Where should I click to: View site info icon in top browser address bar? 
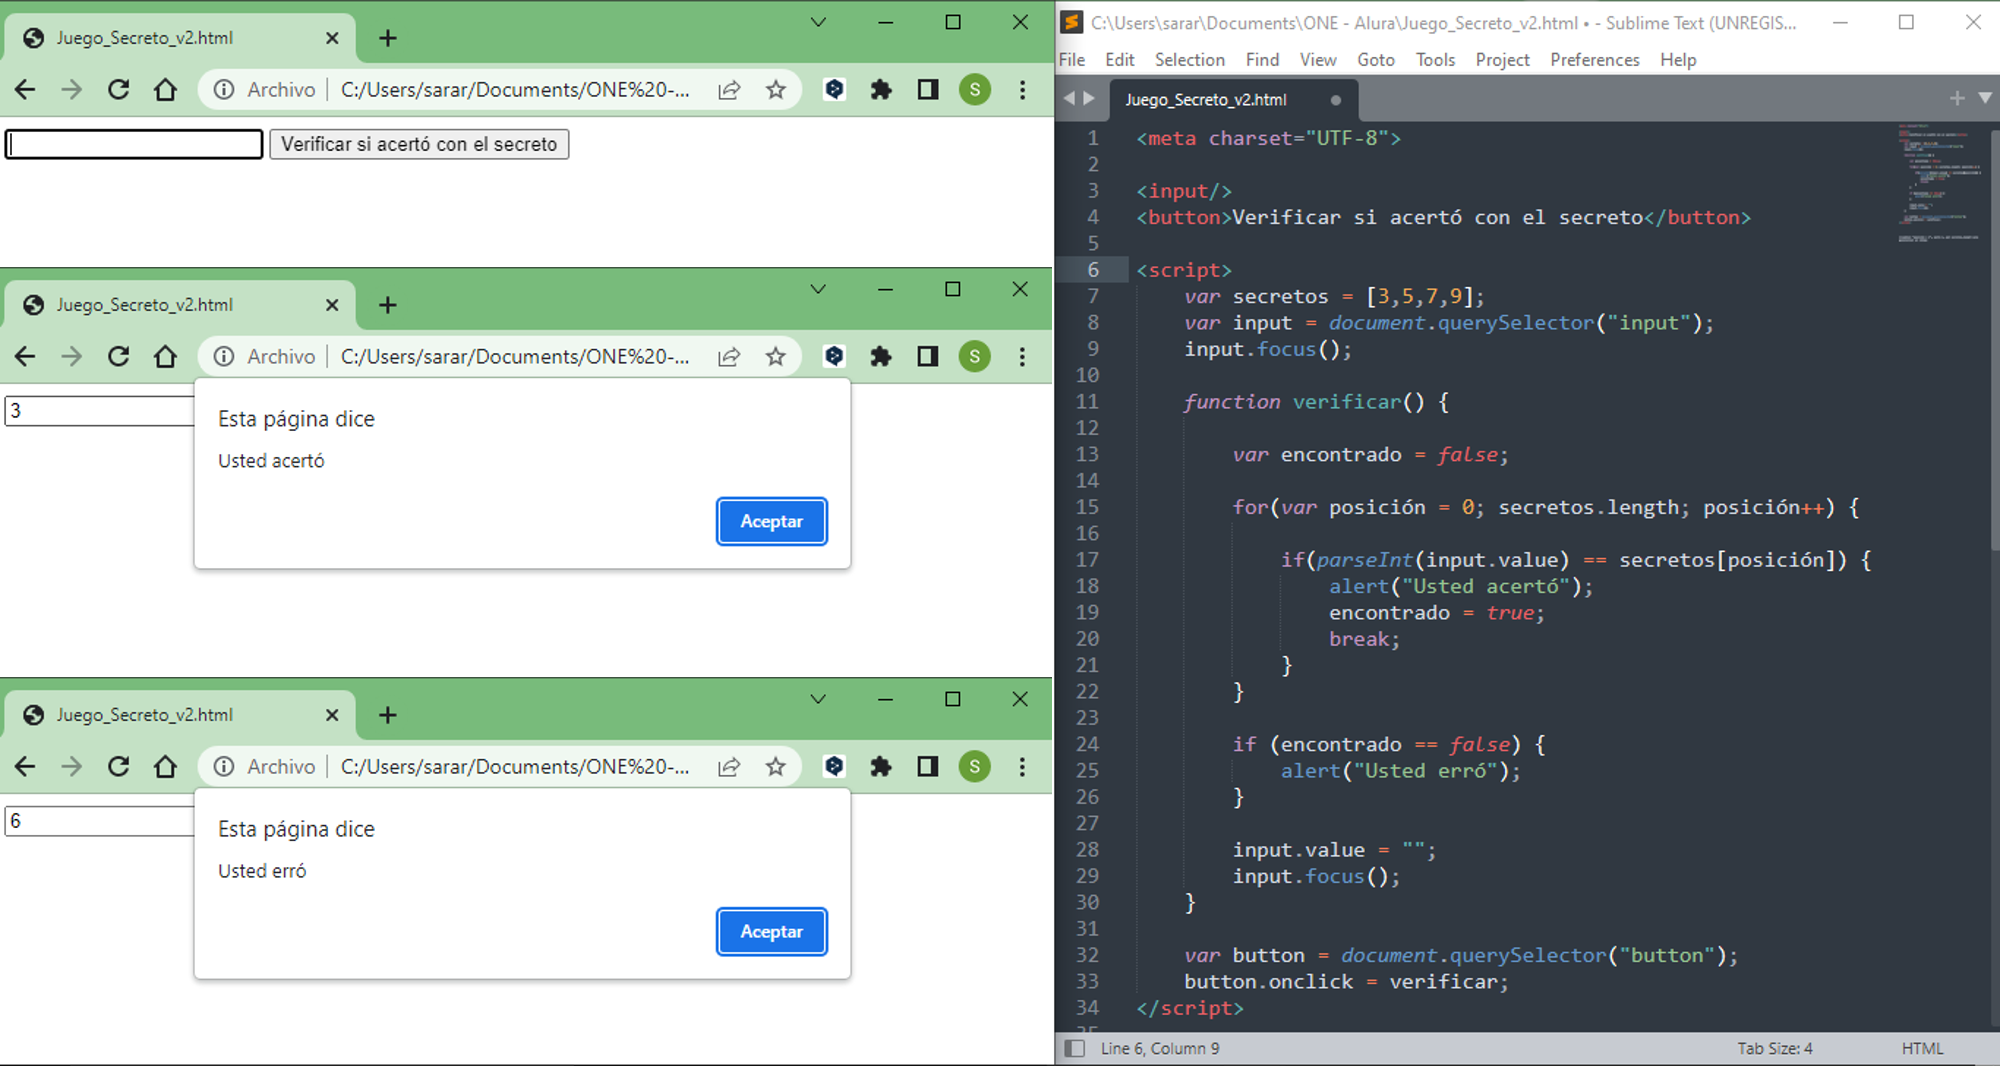tap(224, 90)
